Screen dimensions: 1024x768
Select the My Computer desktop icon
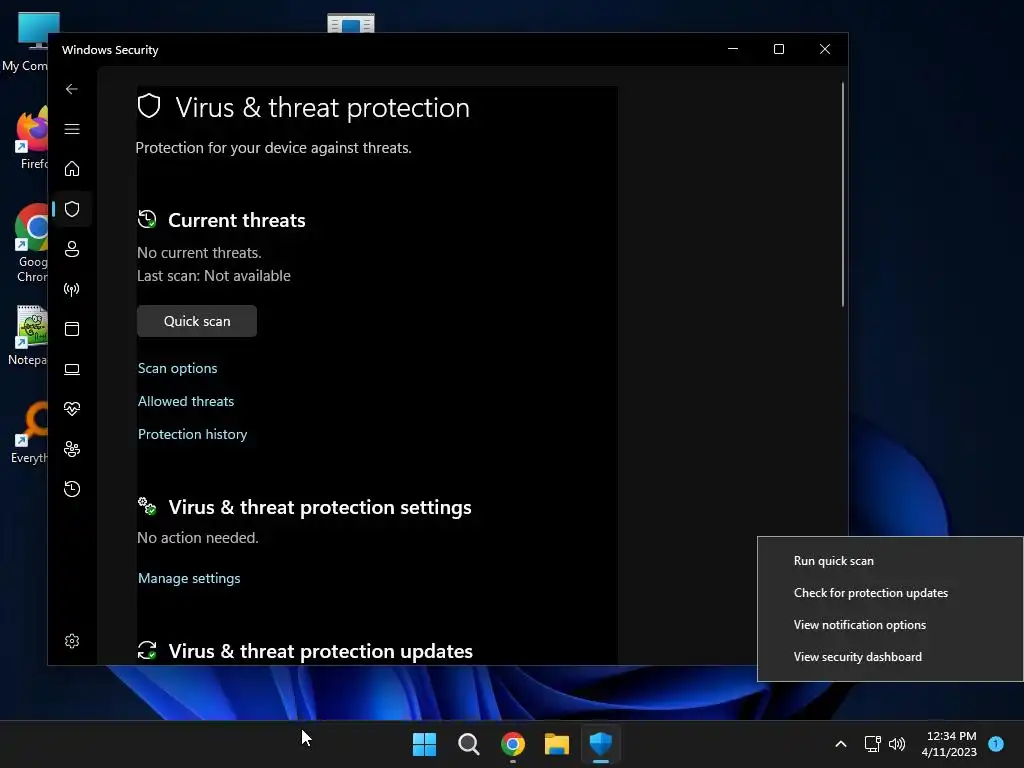point(25,42)
